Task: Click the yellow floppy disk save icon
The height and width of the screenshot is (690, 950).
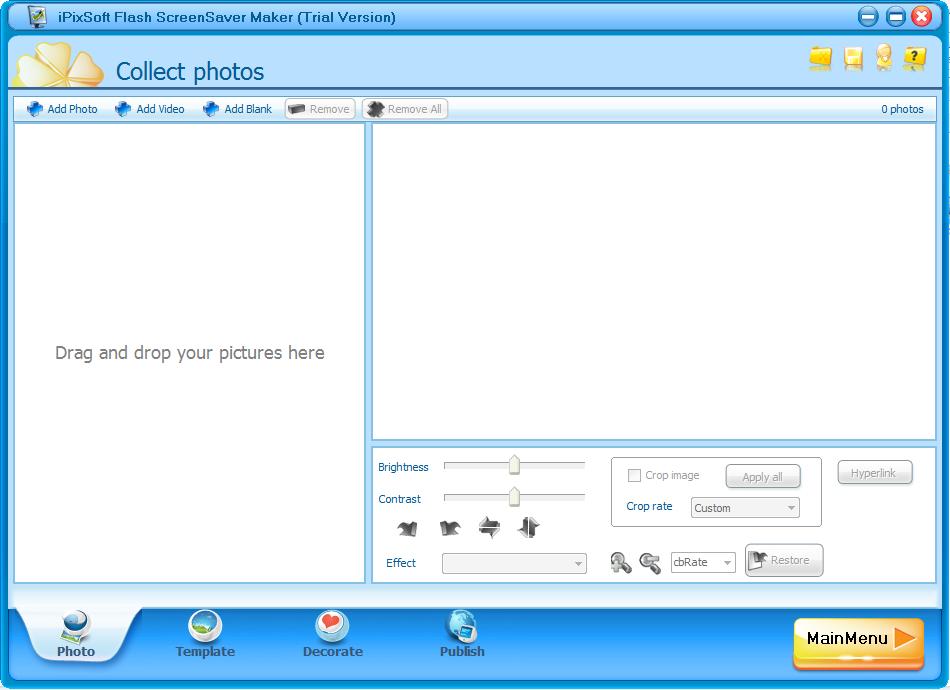Action: click(853, 59)
